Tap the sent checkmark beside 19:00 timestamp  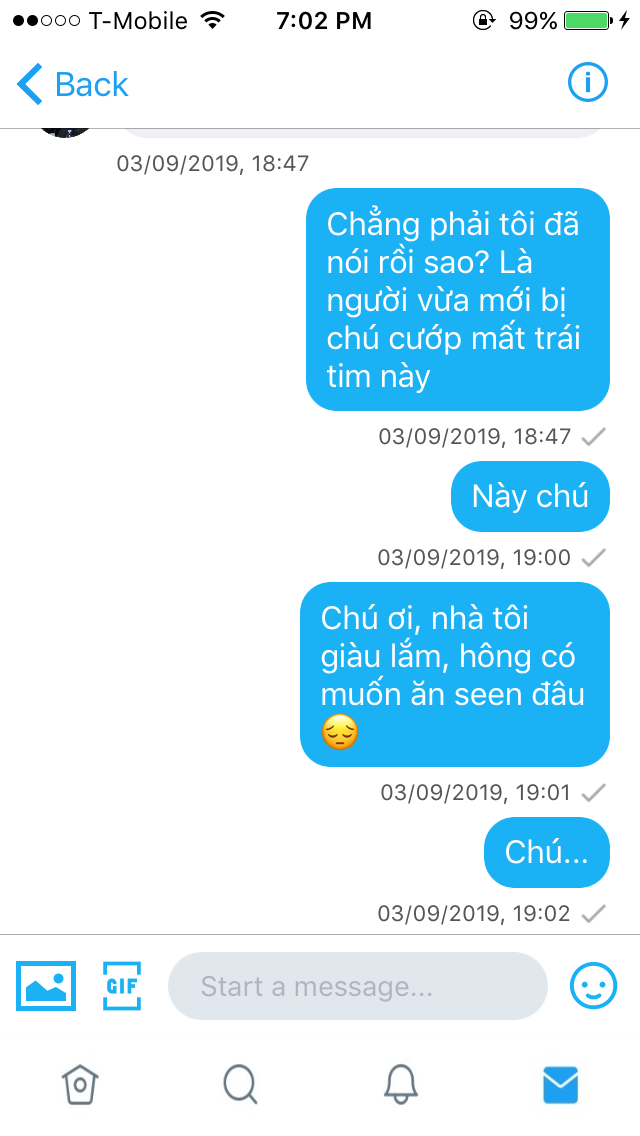pyautogui.click(x=594, y=558)
